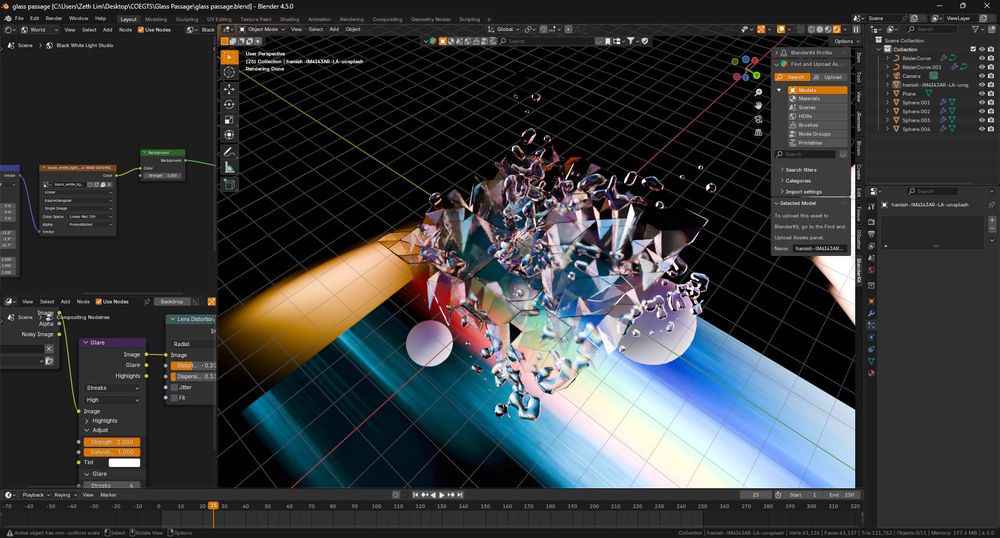Select Materials asset type
This screenshot has width=1000, height=538.
click(817, 99)
